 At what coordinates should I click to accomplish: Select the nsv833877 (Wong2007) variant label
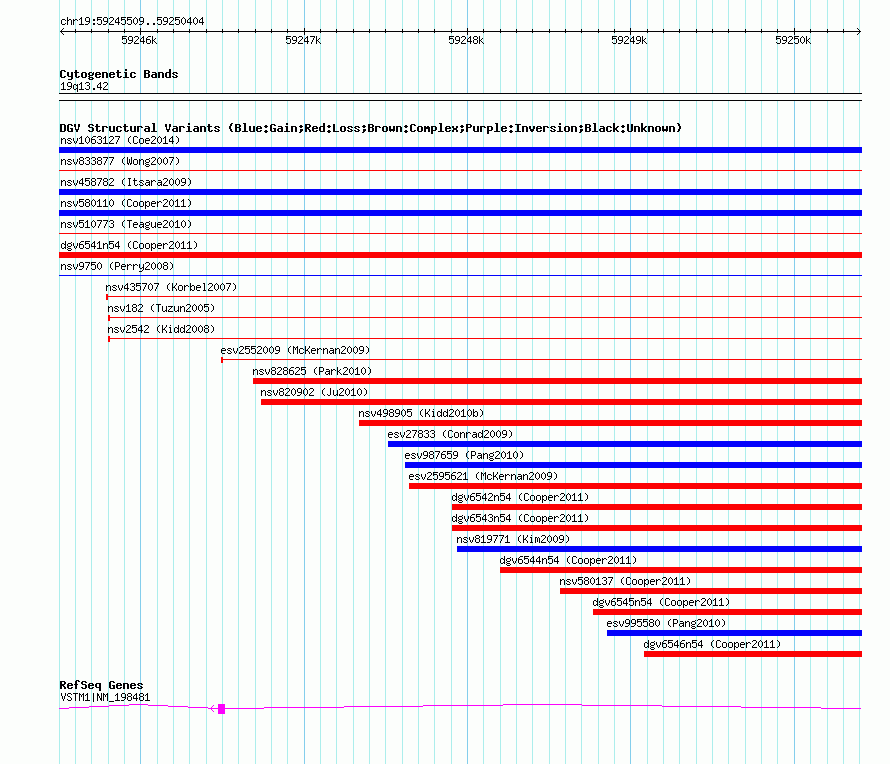[120, 161]
